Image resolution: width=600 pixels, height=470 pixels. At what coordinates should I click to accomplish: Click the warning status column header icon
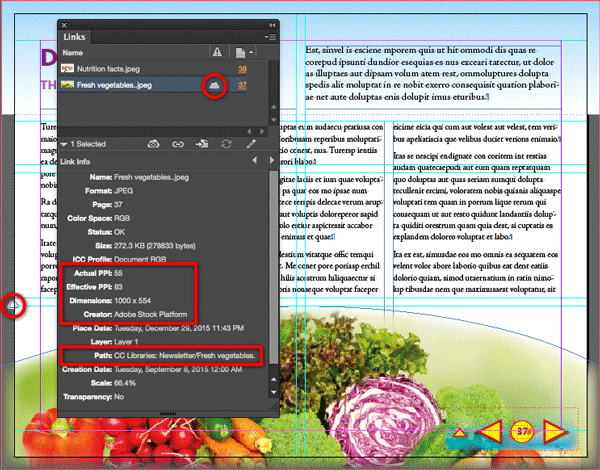click(217, 52)
